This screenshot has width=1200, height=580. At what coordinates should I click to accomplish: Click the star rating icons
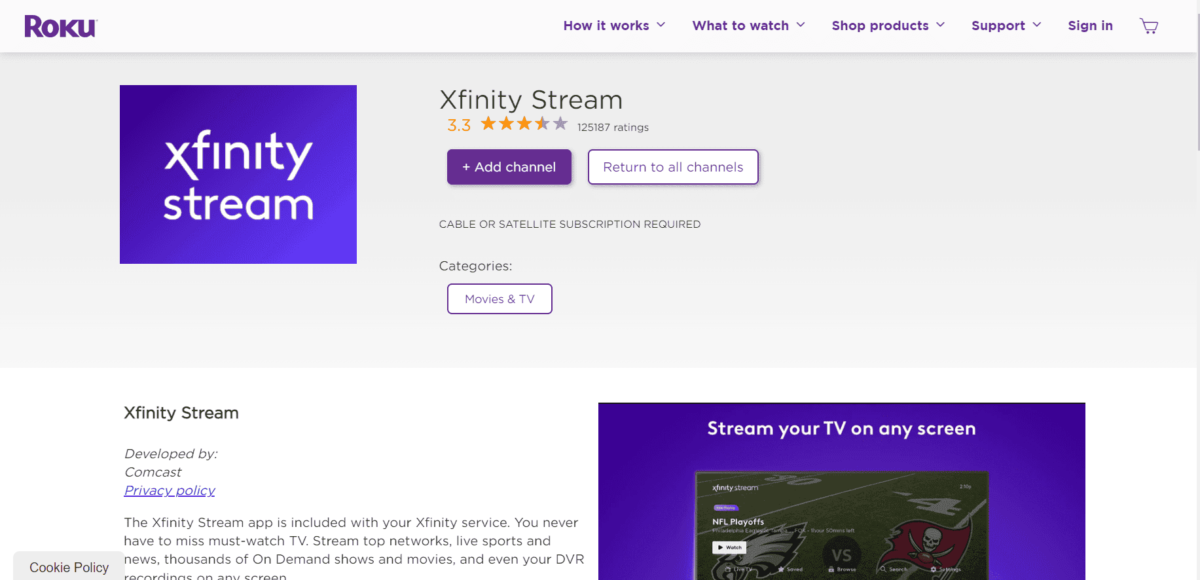click(x=524, y=124)
